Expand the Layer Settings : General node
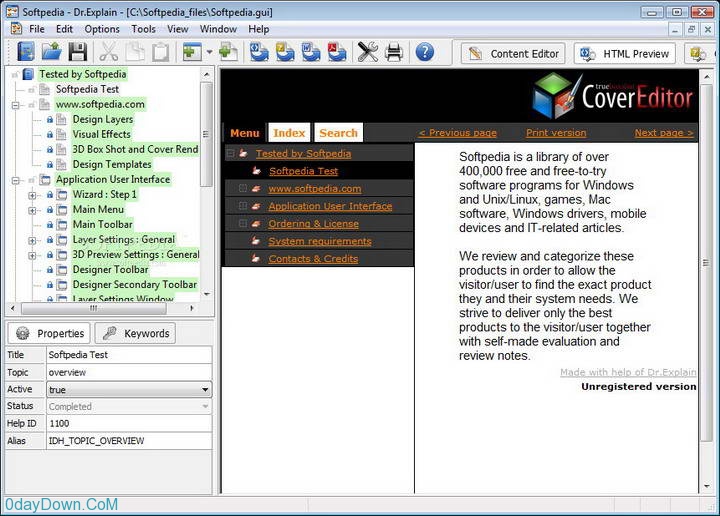The image size is (720, 516). [x=32, y=240]
